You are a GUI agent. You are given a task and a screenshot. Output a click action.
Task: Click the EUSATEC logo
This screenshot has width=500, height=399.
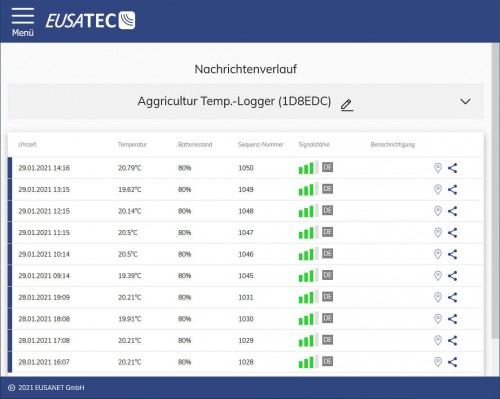coord(90,21)
